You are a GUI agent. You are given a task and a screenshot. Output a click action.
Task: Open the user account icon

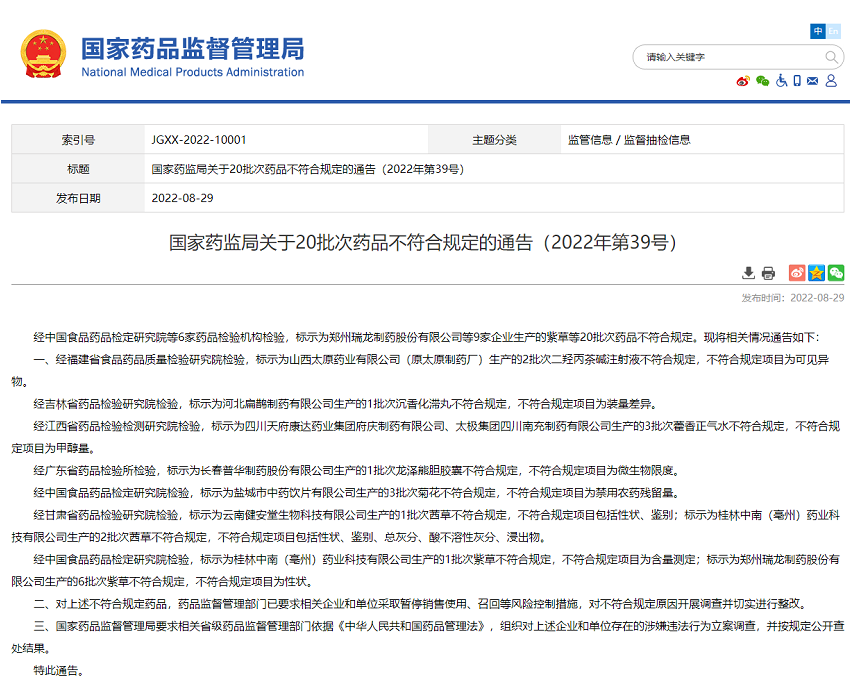click(x=830, y=81)
